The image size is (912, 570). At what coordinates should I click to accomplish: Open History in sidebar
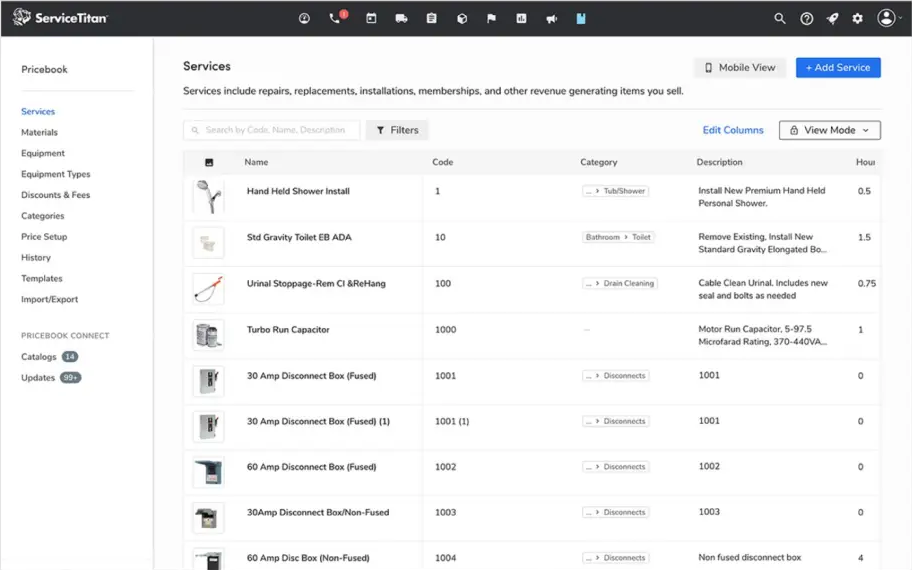[36, 258]
